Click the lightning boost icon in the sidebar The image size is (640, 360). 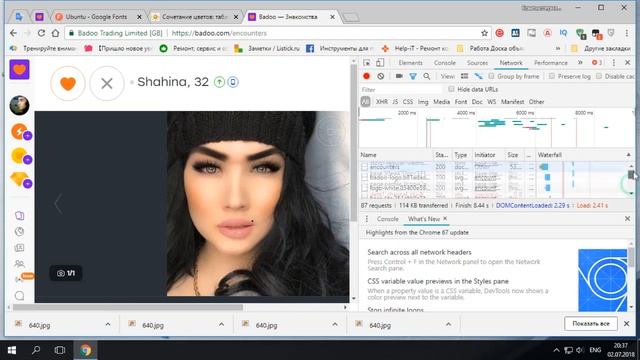pos(20,132)
